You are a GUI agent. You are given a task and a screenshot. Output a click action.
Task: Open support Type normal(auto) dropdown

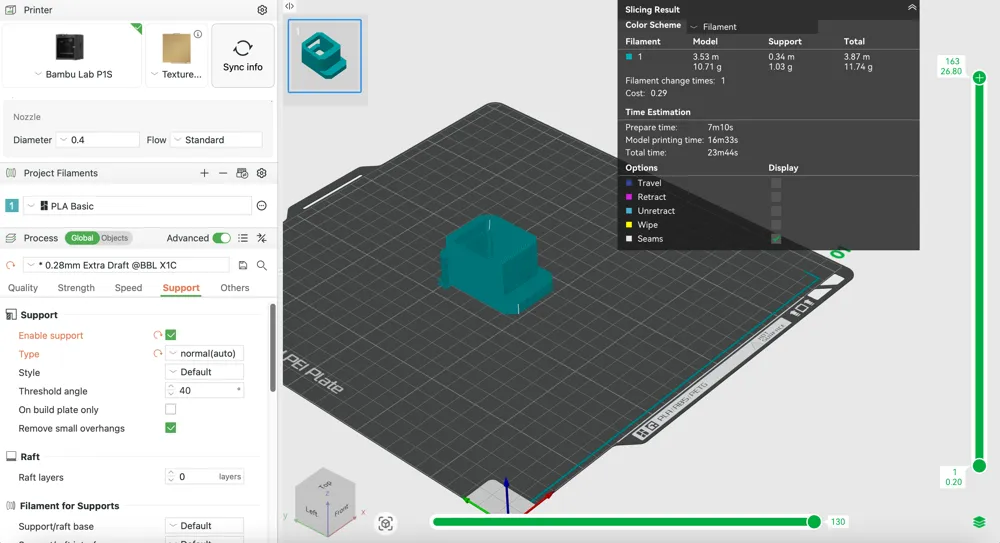point(205,353)
